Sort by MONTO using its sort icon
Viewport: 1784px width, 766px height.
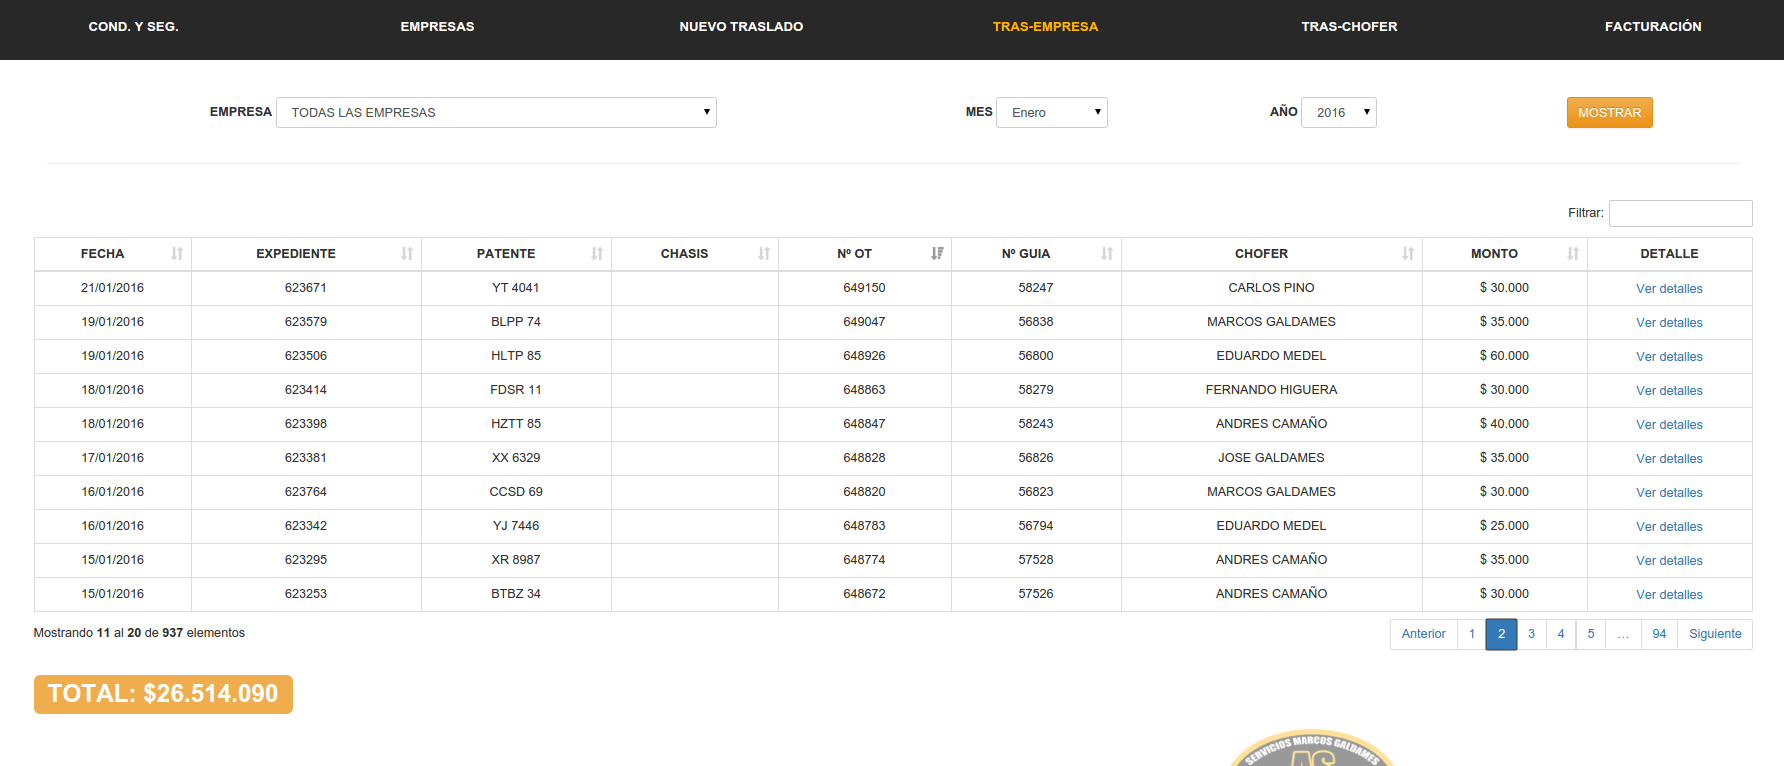1573,254
